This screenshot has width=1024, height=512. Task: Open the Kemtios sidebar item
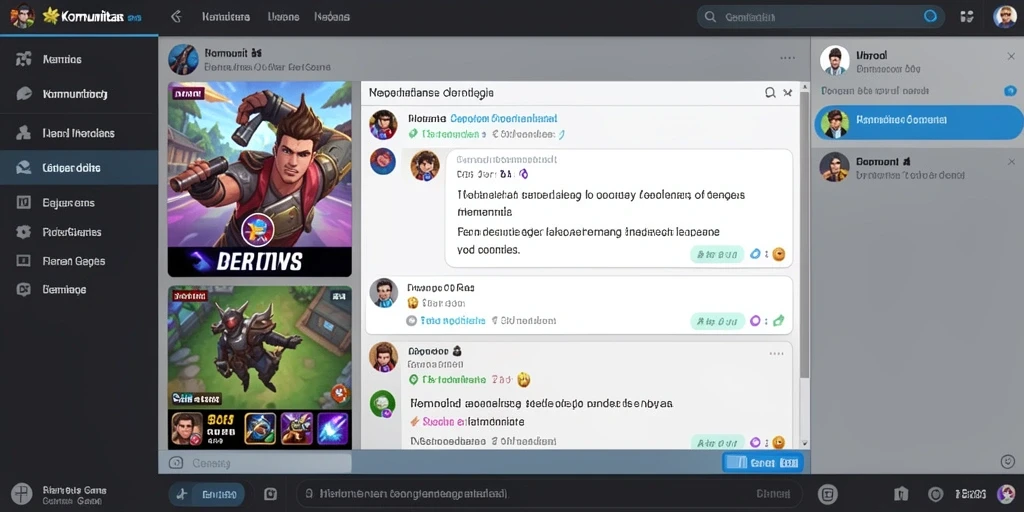78,59
